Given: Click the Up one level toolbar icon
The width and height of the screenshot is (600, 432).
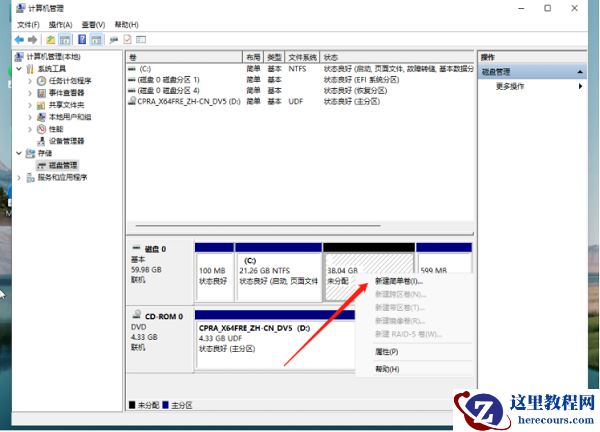Looking at the screenshot, I should [51, 39].
